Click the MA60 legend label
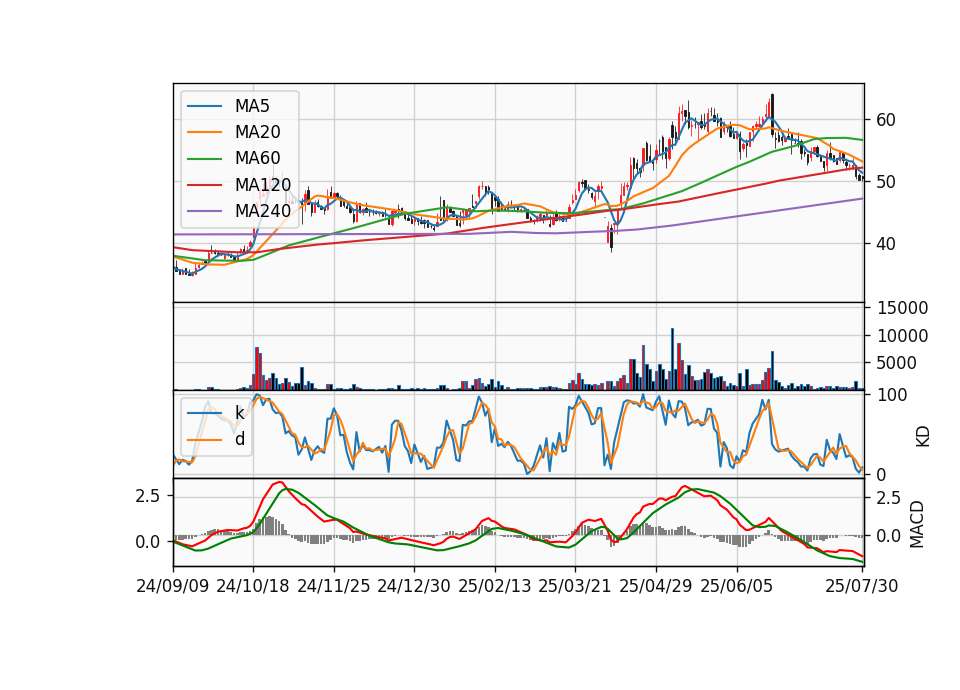Screen dimensions: 960x690 tap(257, 159)
